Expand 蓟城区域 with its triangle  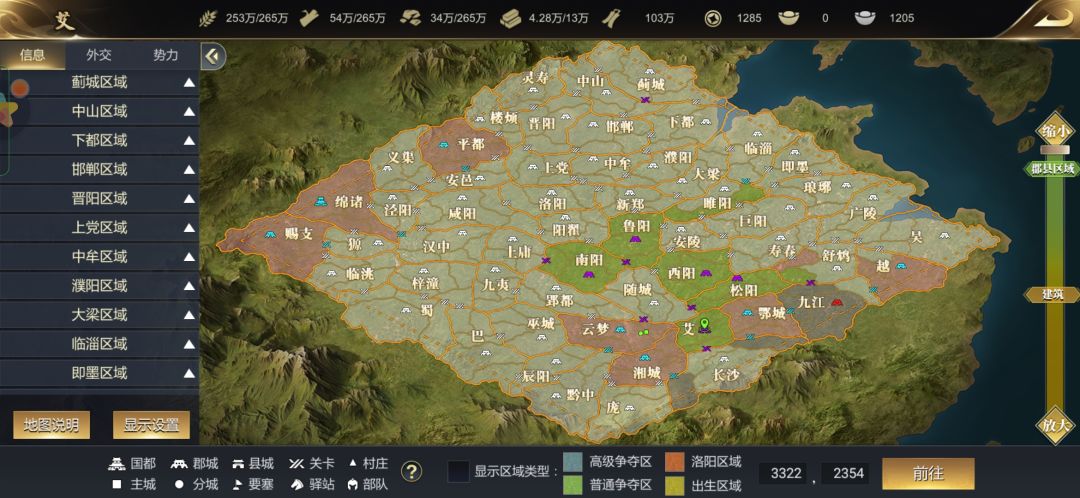(189, 83)
